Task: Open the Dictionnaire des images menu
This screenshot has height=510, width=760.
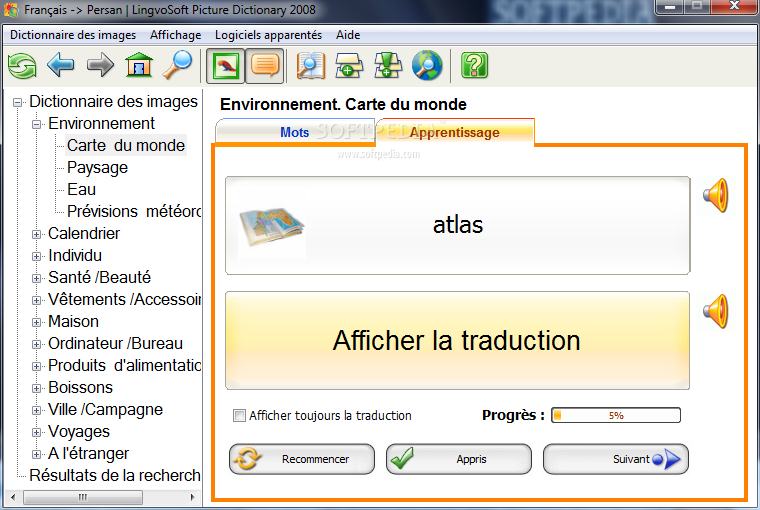Action: click(73, 35)
